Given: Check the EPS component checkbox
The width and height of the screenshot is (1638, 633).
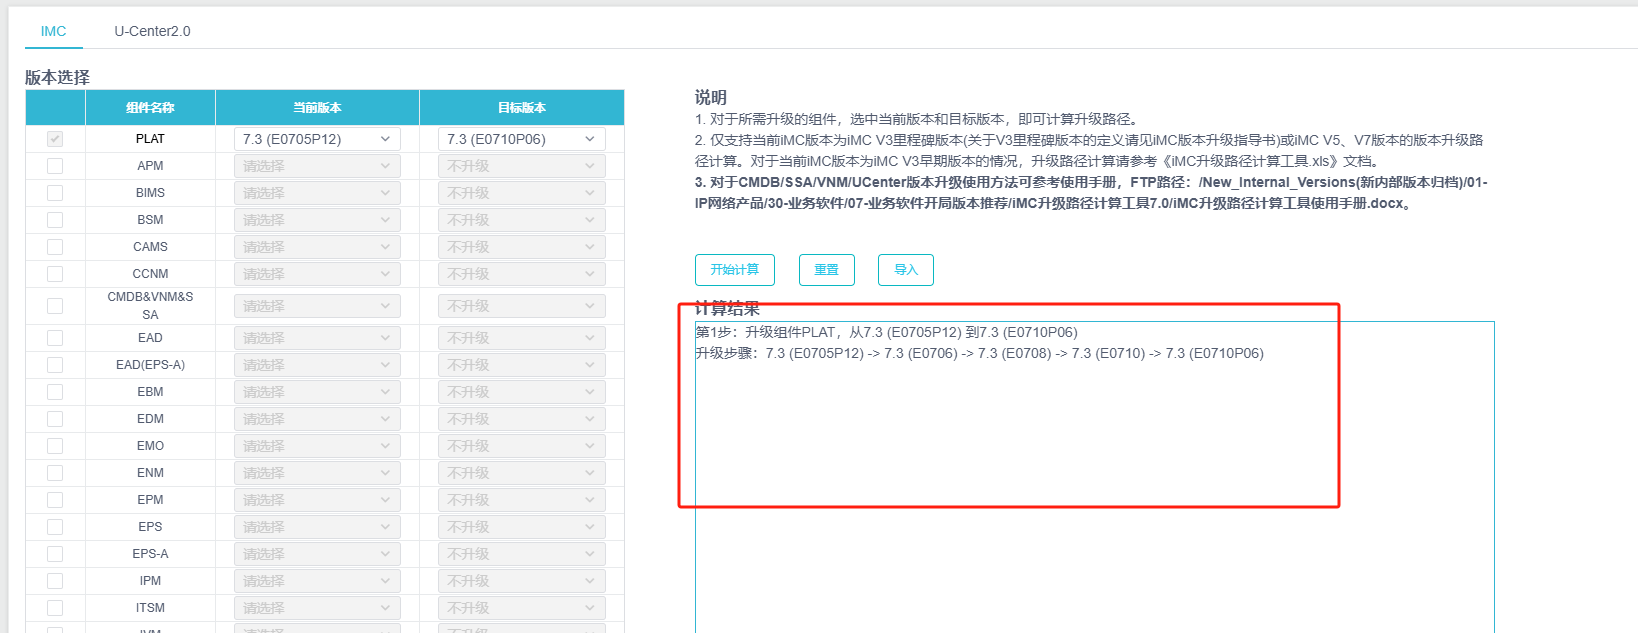Looking at the screenshot, I should point(55,527).
